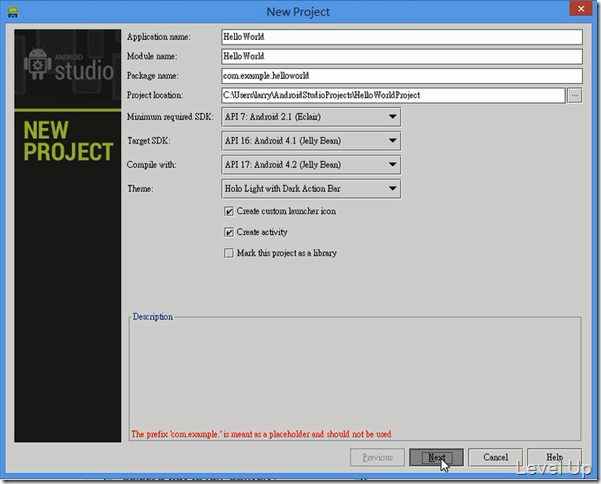Click into the Package name field
The height and width of the screenshot is (484, 601).
(x=402, y=76)
